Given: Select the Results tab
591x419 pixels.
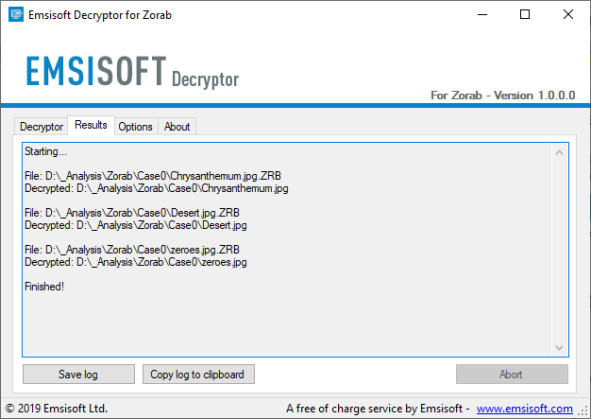Looking at the screenshot, I should pyautogui.click(x=91, y=125).
